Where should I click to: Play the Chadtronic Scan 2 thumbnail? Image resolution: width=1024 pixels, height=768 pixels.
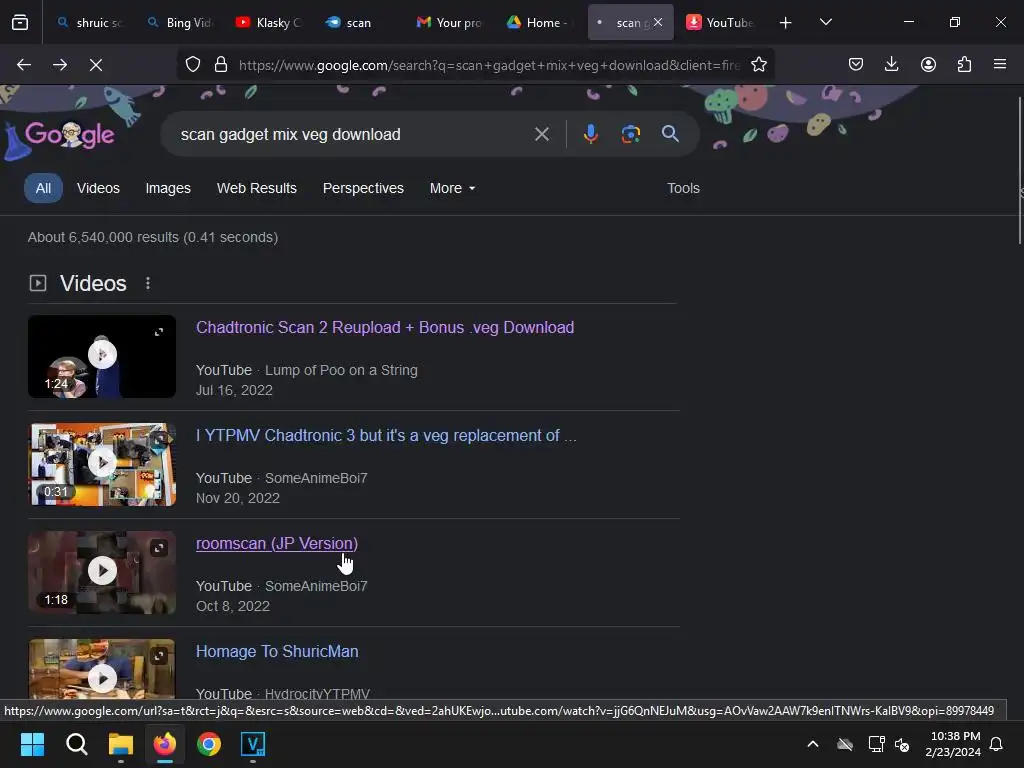[102, 356]
